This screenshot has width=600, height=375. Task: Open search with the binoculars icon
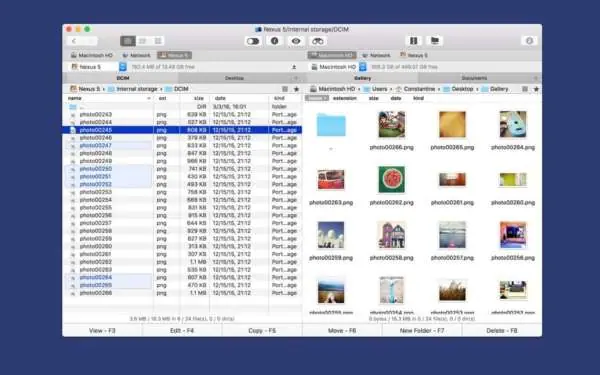[x=318, y=41]
